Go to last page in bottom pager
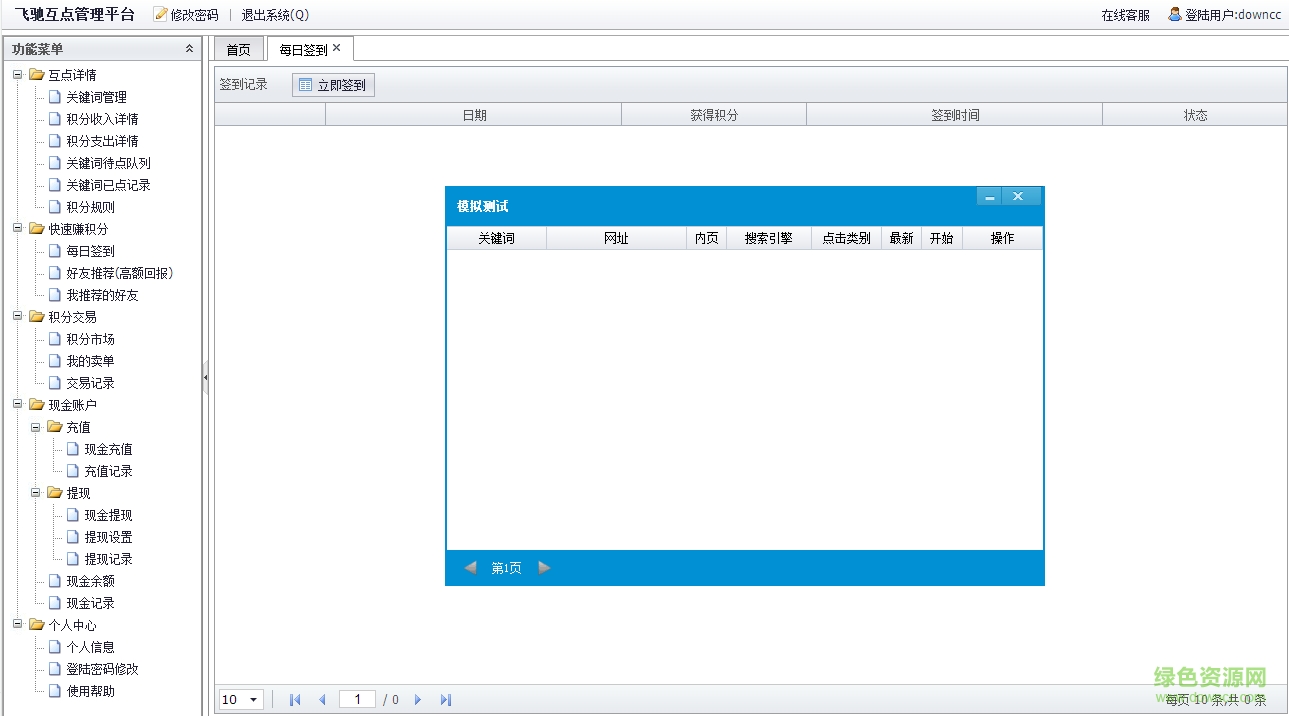Screen dimensions: 1289x716 [446, 700]
